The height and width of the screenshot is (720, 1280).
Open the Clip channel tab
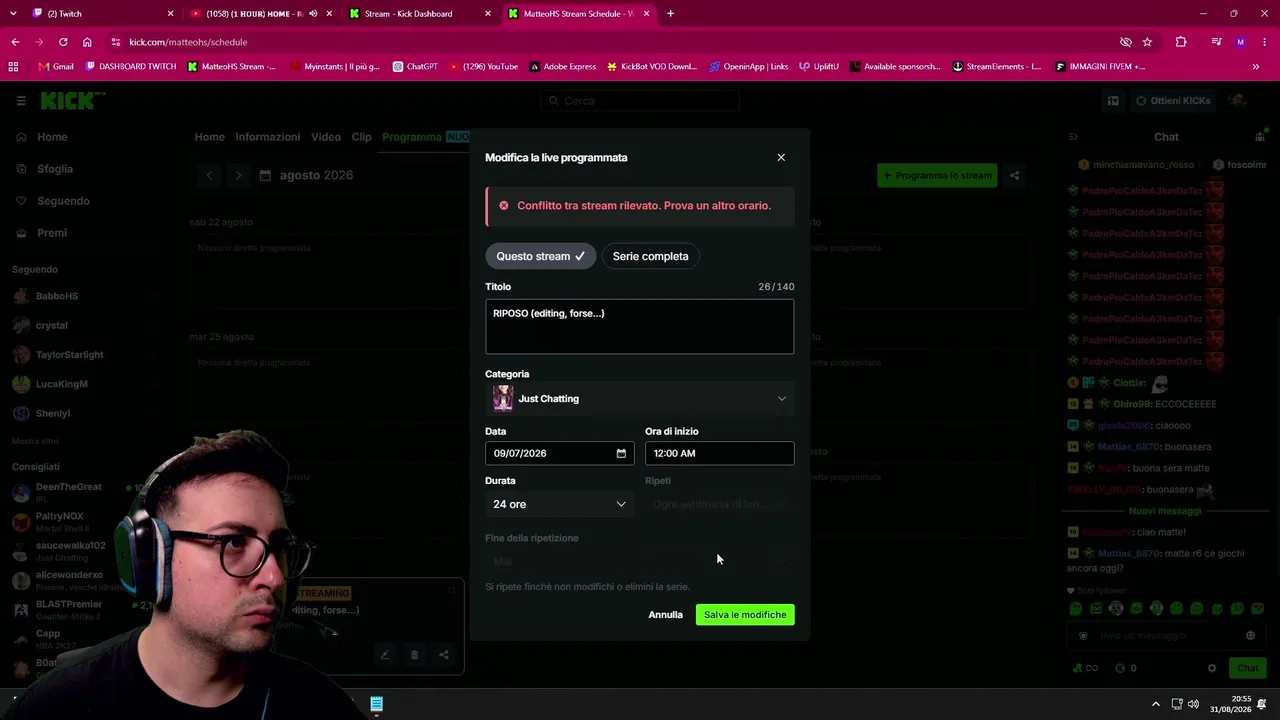[361, 137]
